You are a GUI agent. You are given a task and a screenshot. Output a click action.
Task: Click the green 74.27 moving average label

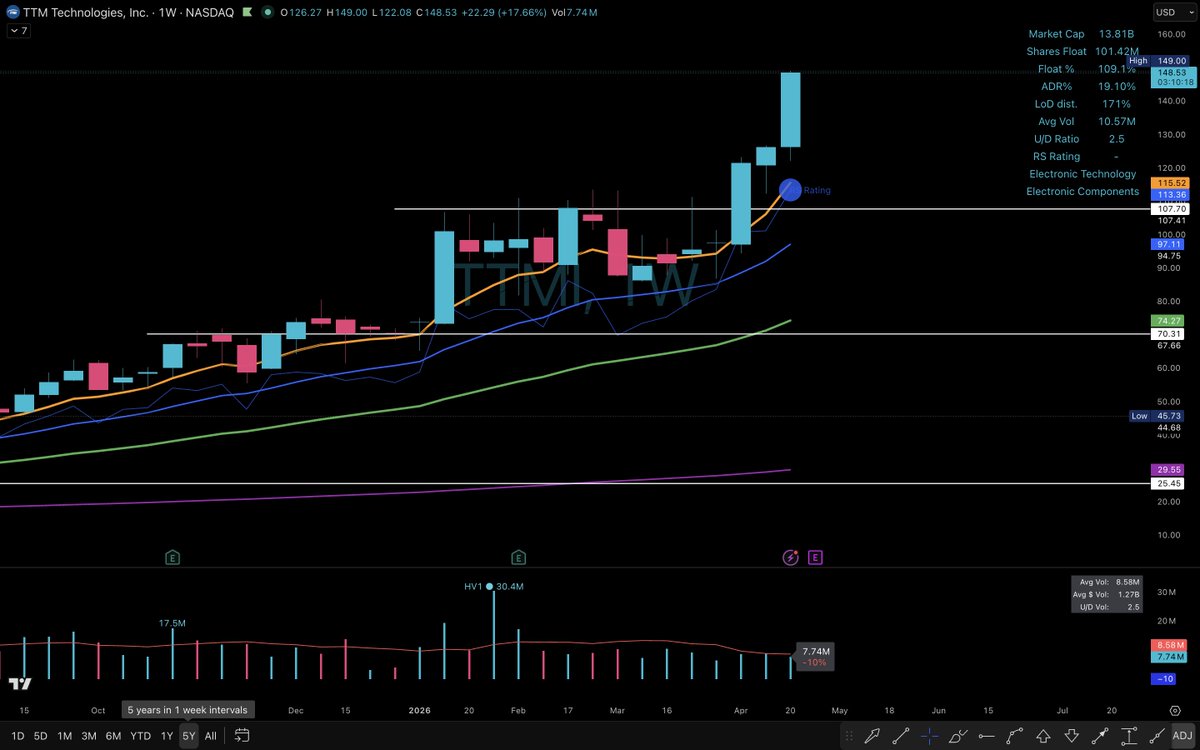pos(1168,320)
